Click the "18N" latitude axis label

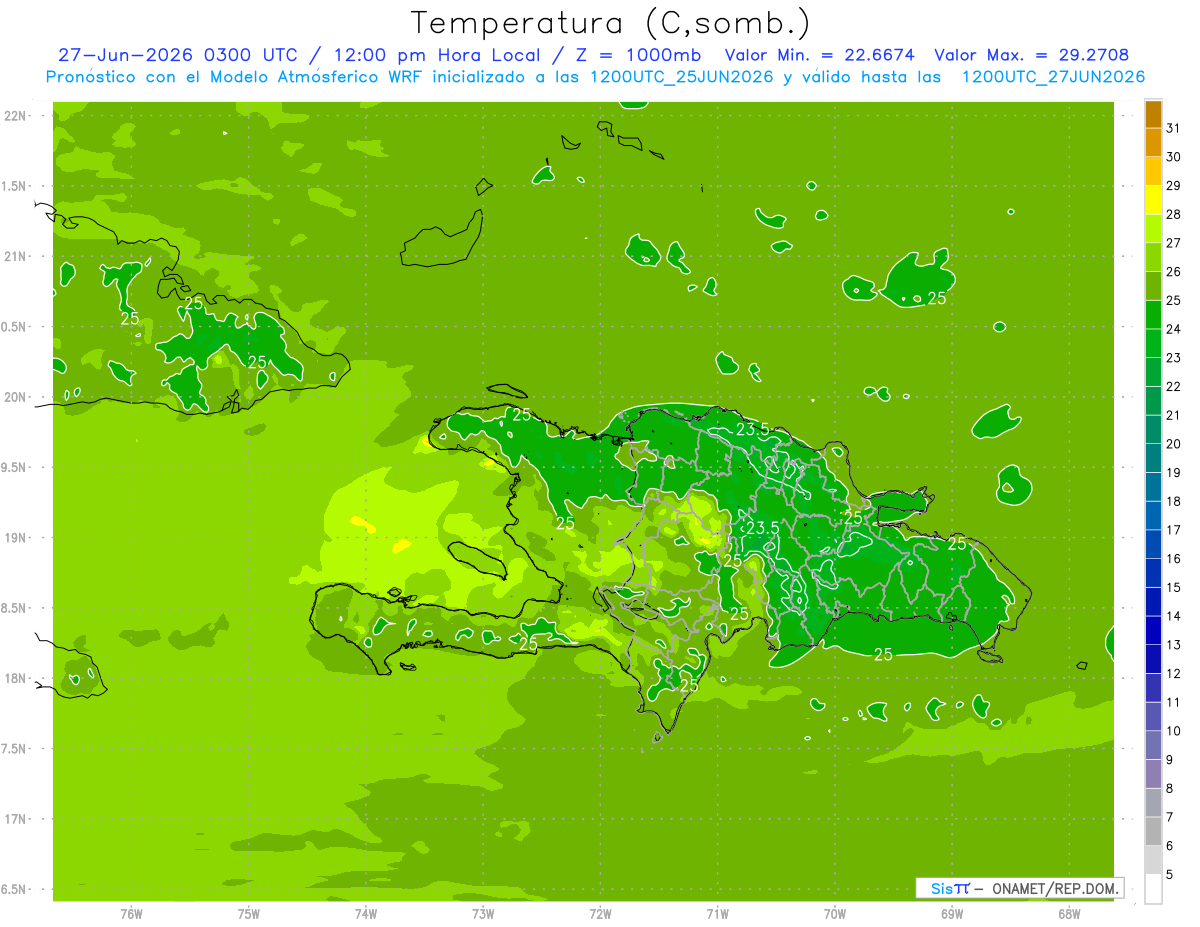pos(15,678)
